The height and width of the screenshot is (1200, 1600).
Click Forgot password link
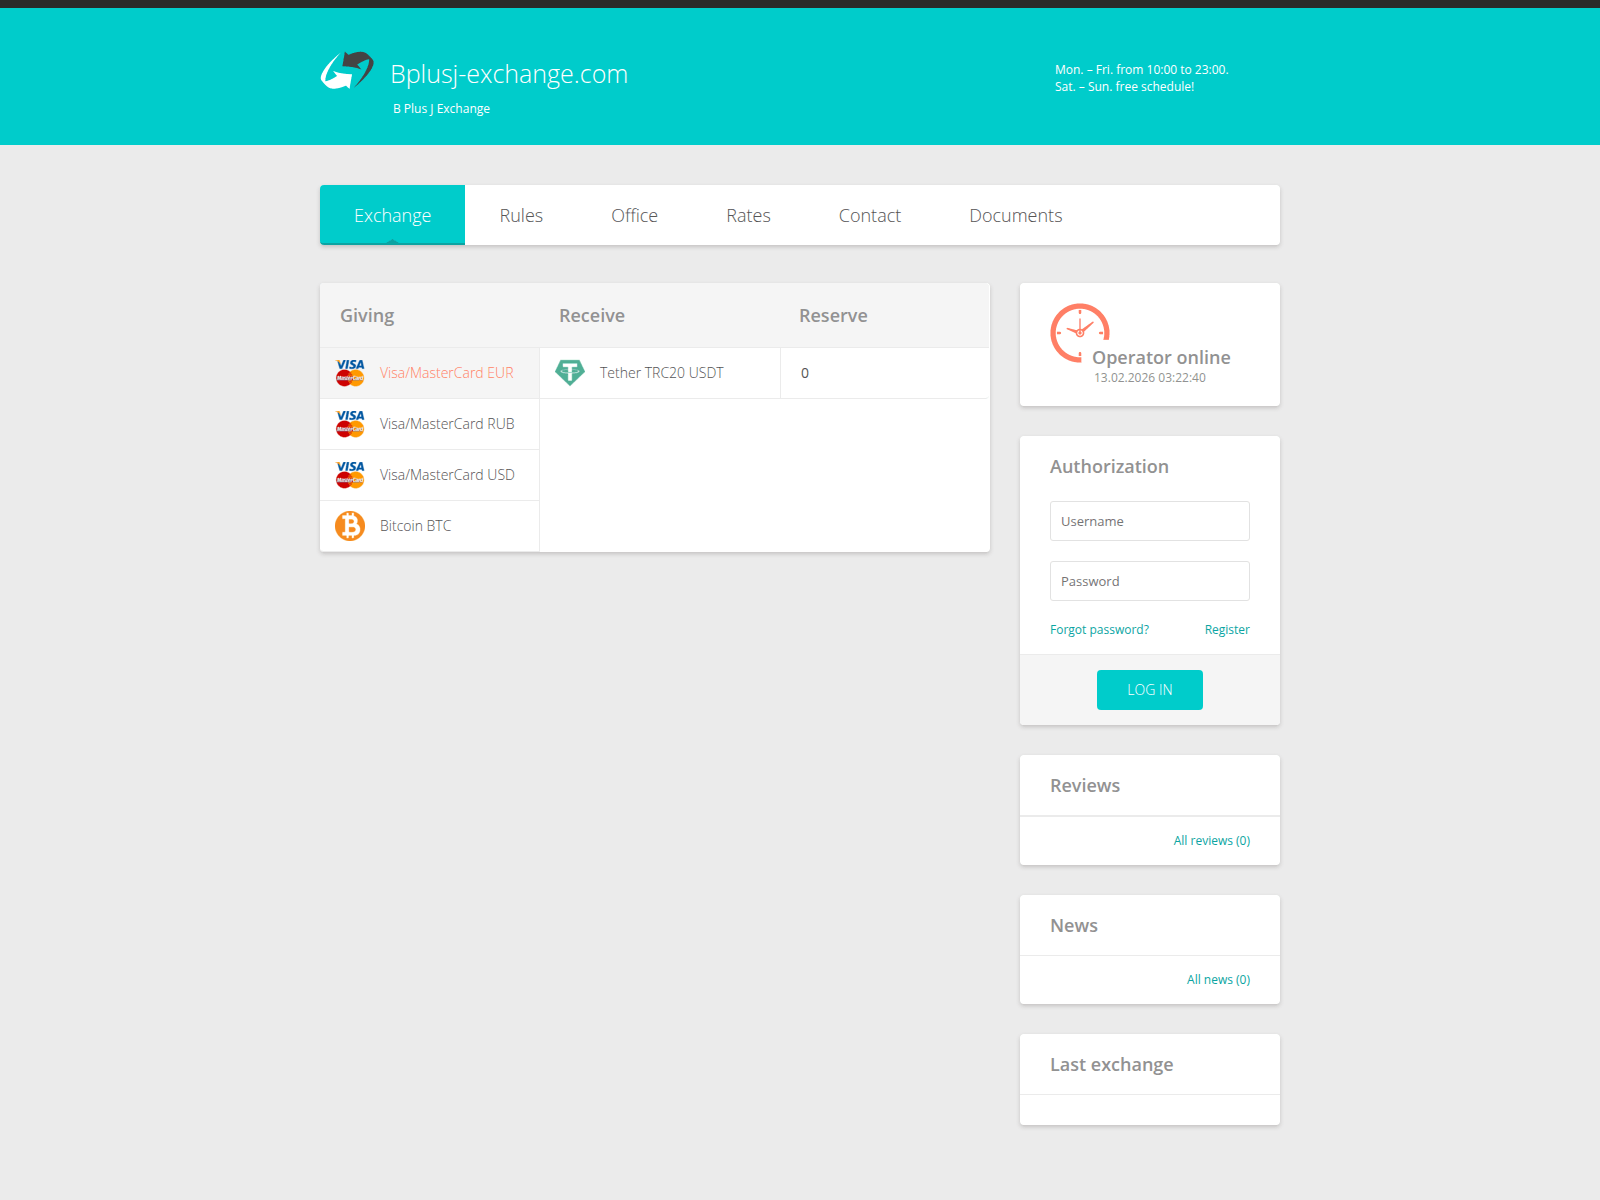pyautogui.click(x=1098, y=629)
